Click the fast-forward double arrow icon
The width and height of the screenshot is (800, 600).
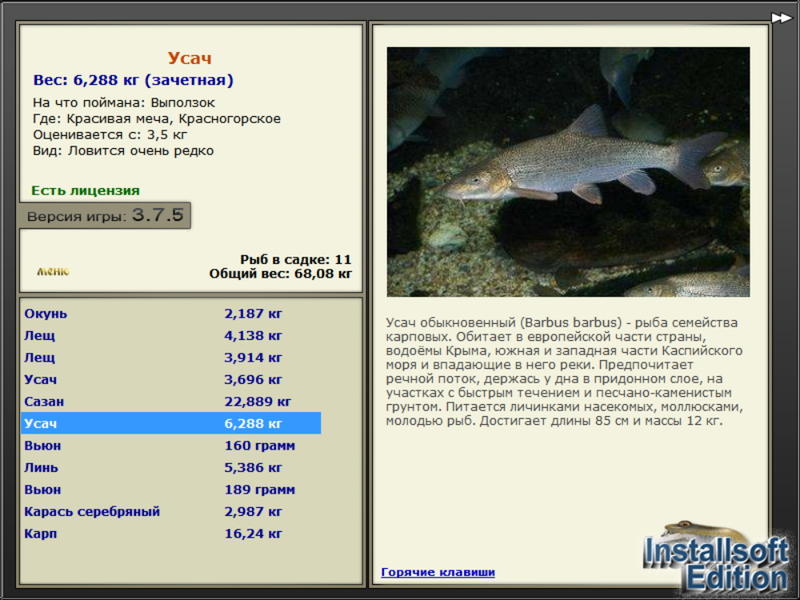pyautogui.click(x=781, y=18)
